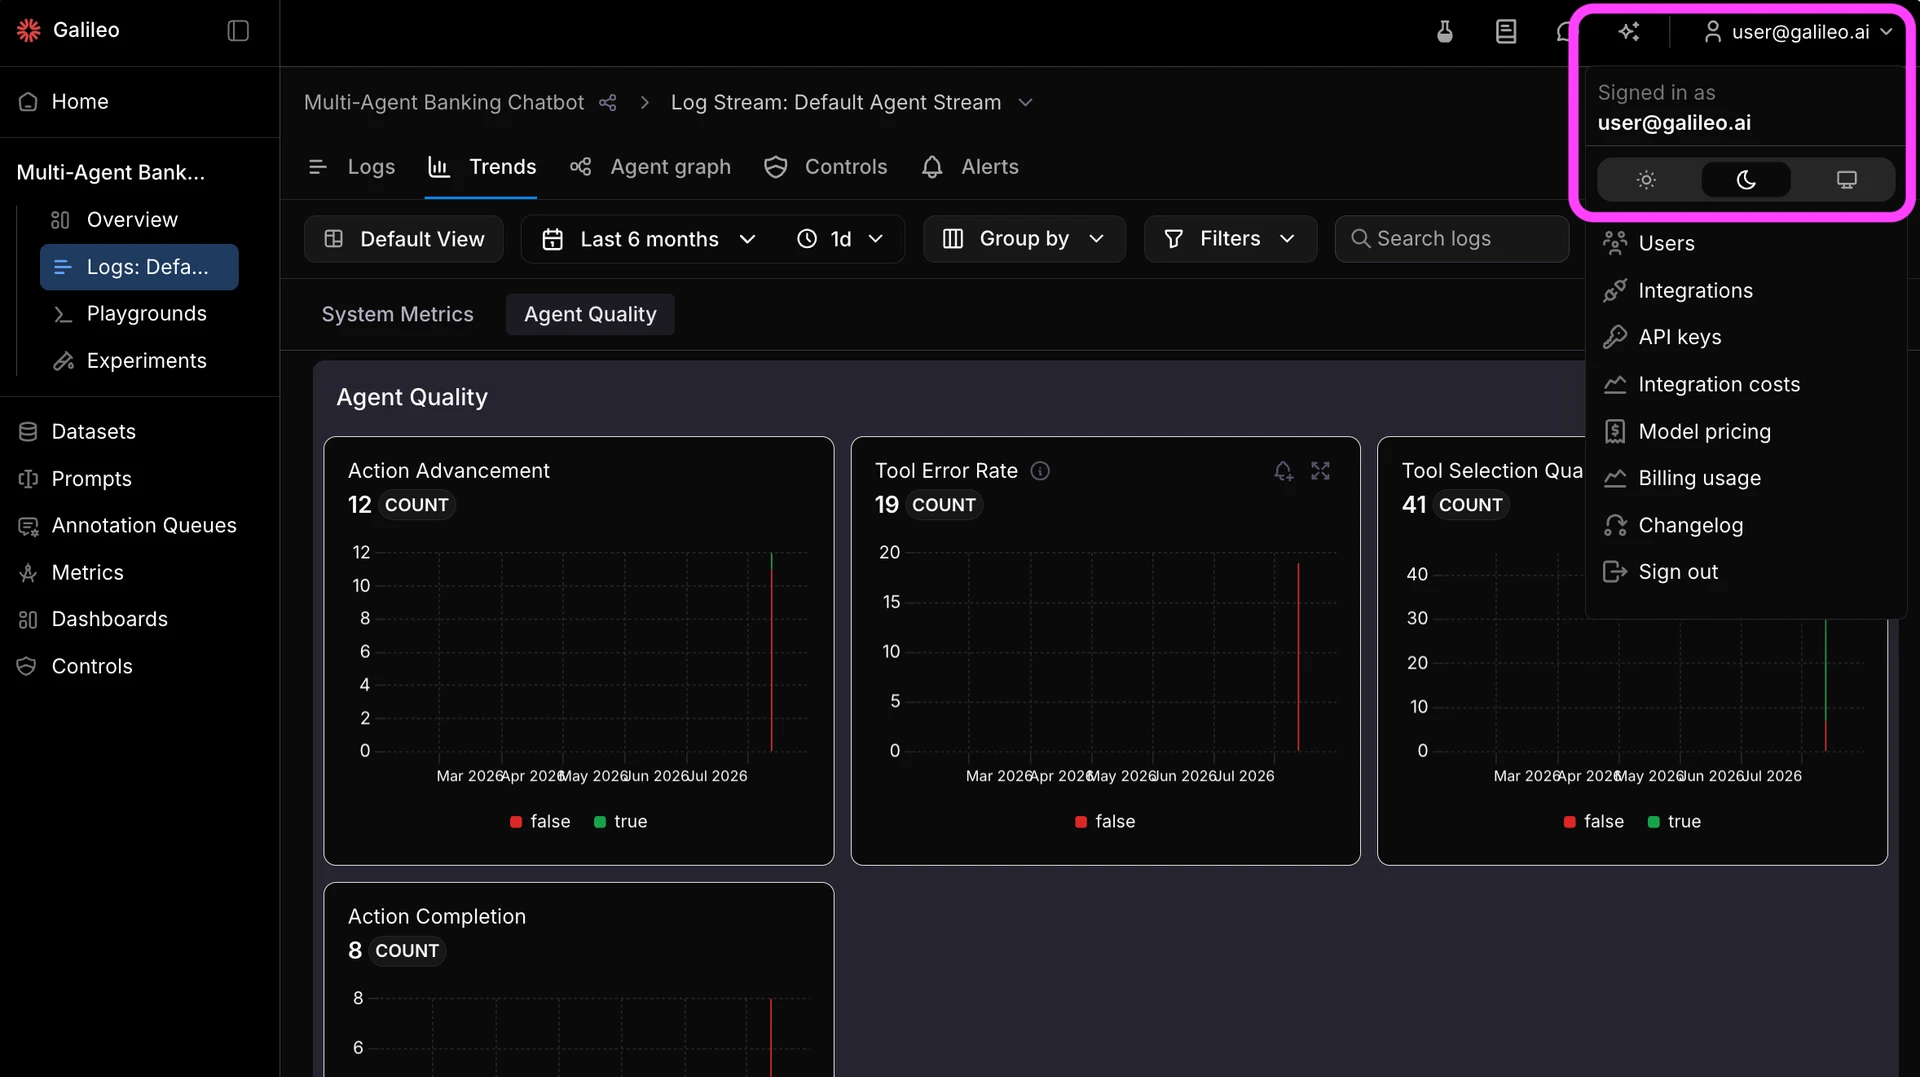This screenshot has height=1077, width=1920.
Task: Switch to Agent graph tab
Action: click(x=650, y=167)
